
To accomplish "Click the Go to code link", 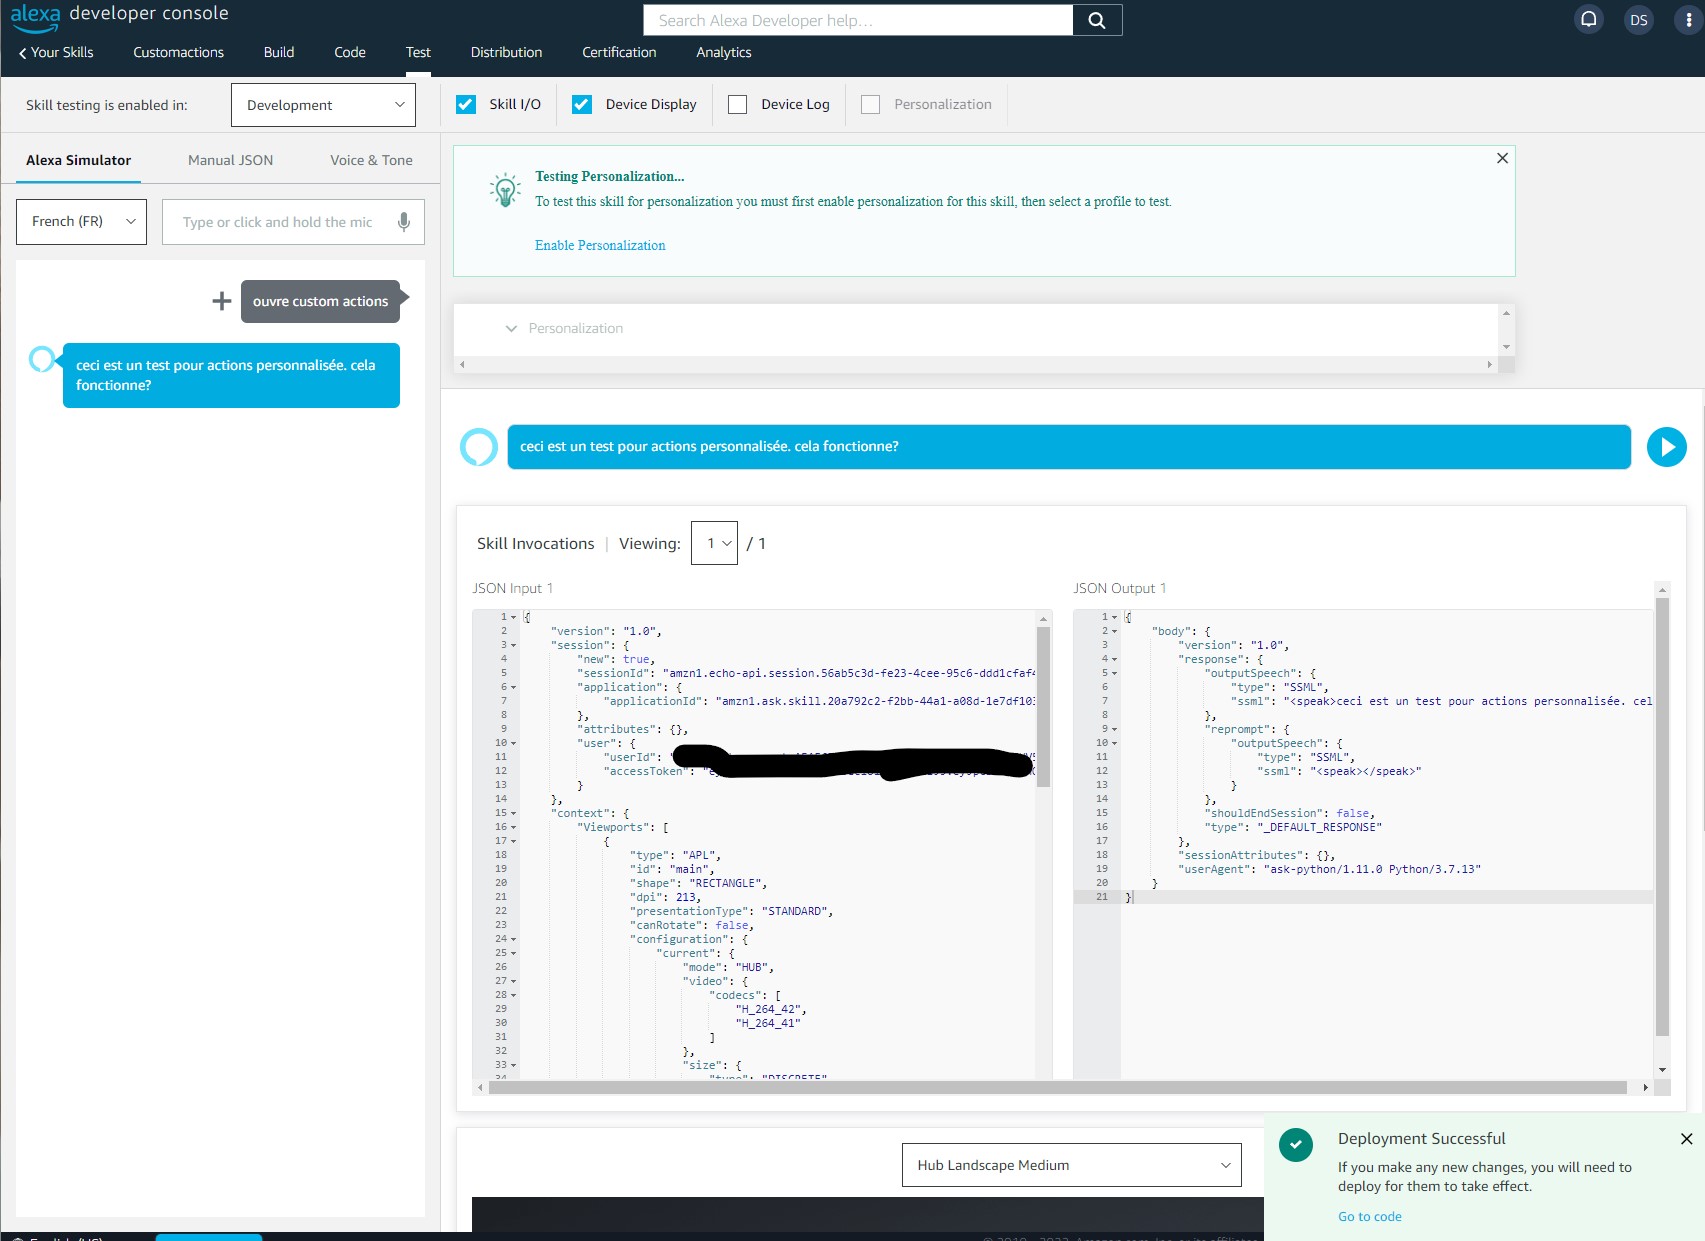I will [1370, 1217].
